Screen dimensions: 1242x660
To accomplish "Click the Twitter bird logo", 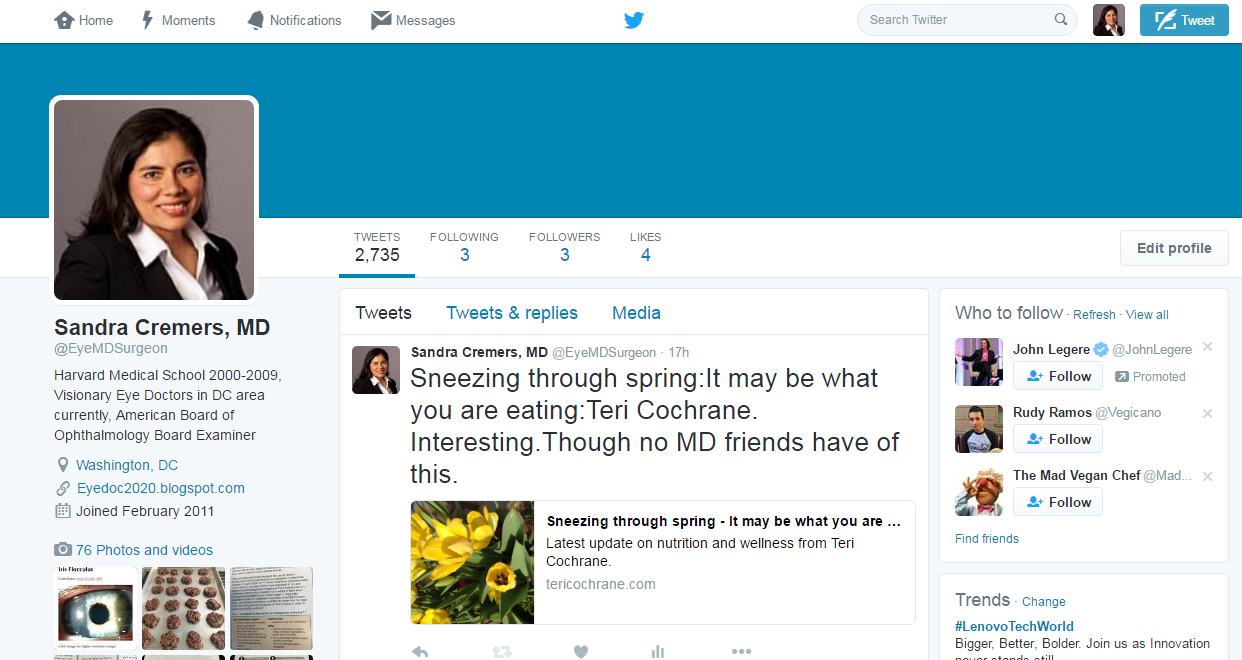I will [634, 20].
